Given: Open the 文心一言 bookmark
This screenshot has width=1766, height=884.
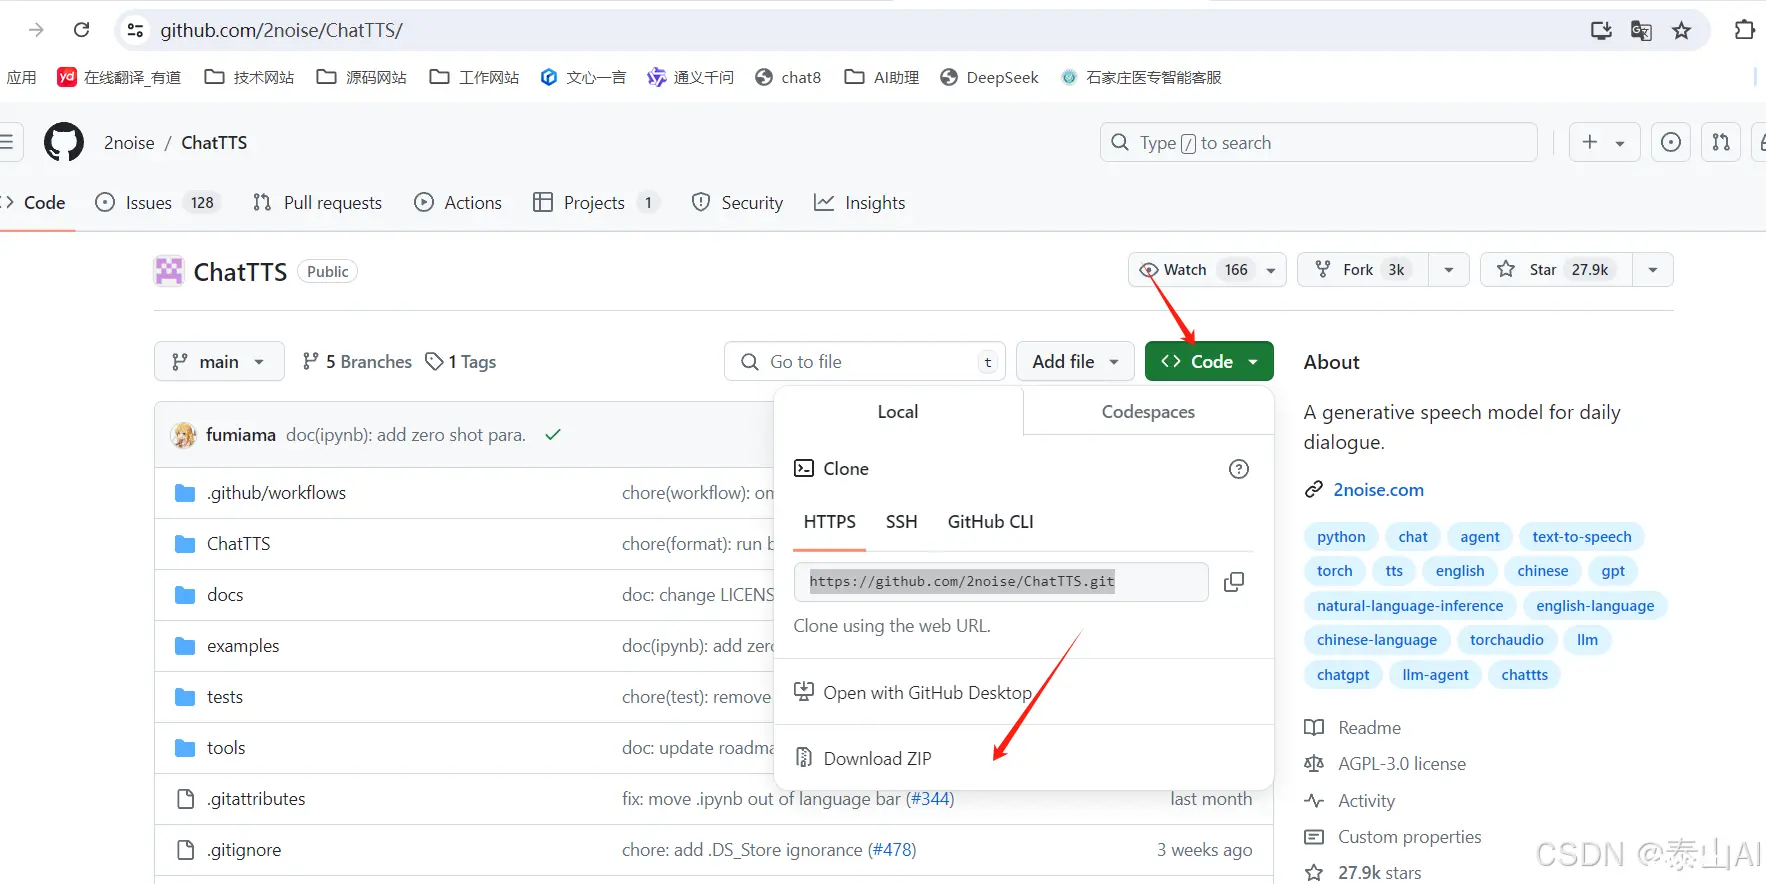Looking at the screenshot, I should 583,77.
